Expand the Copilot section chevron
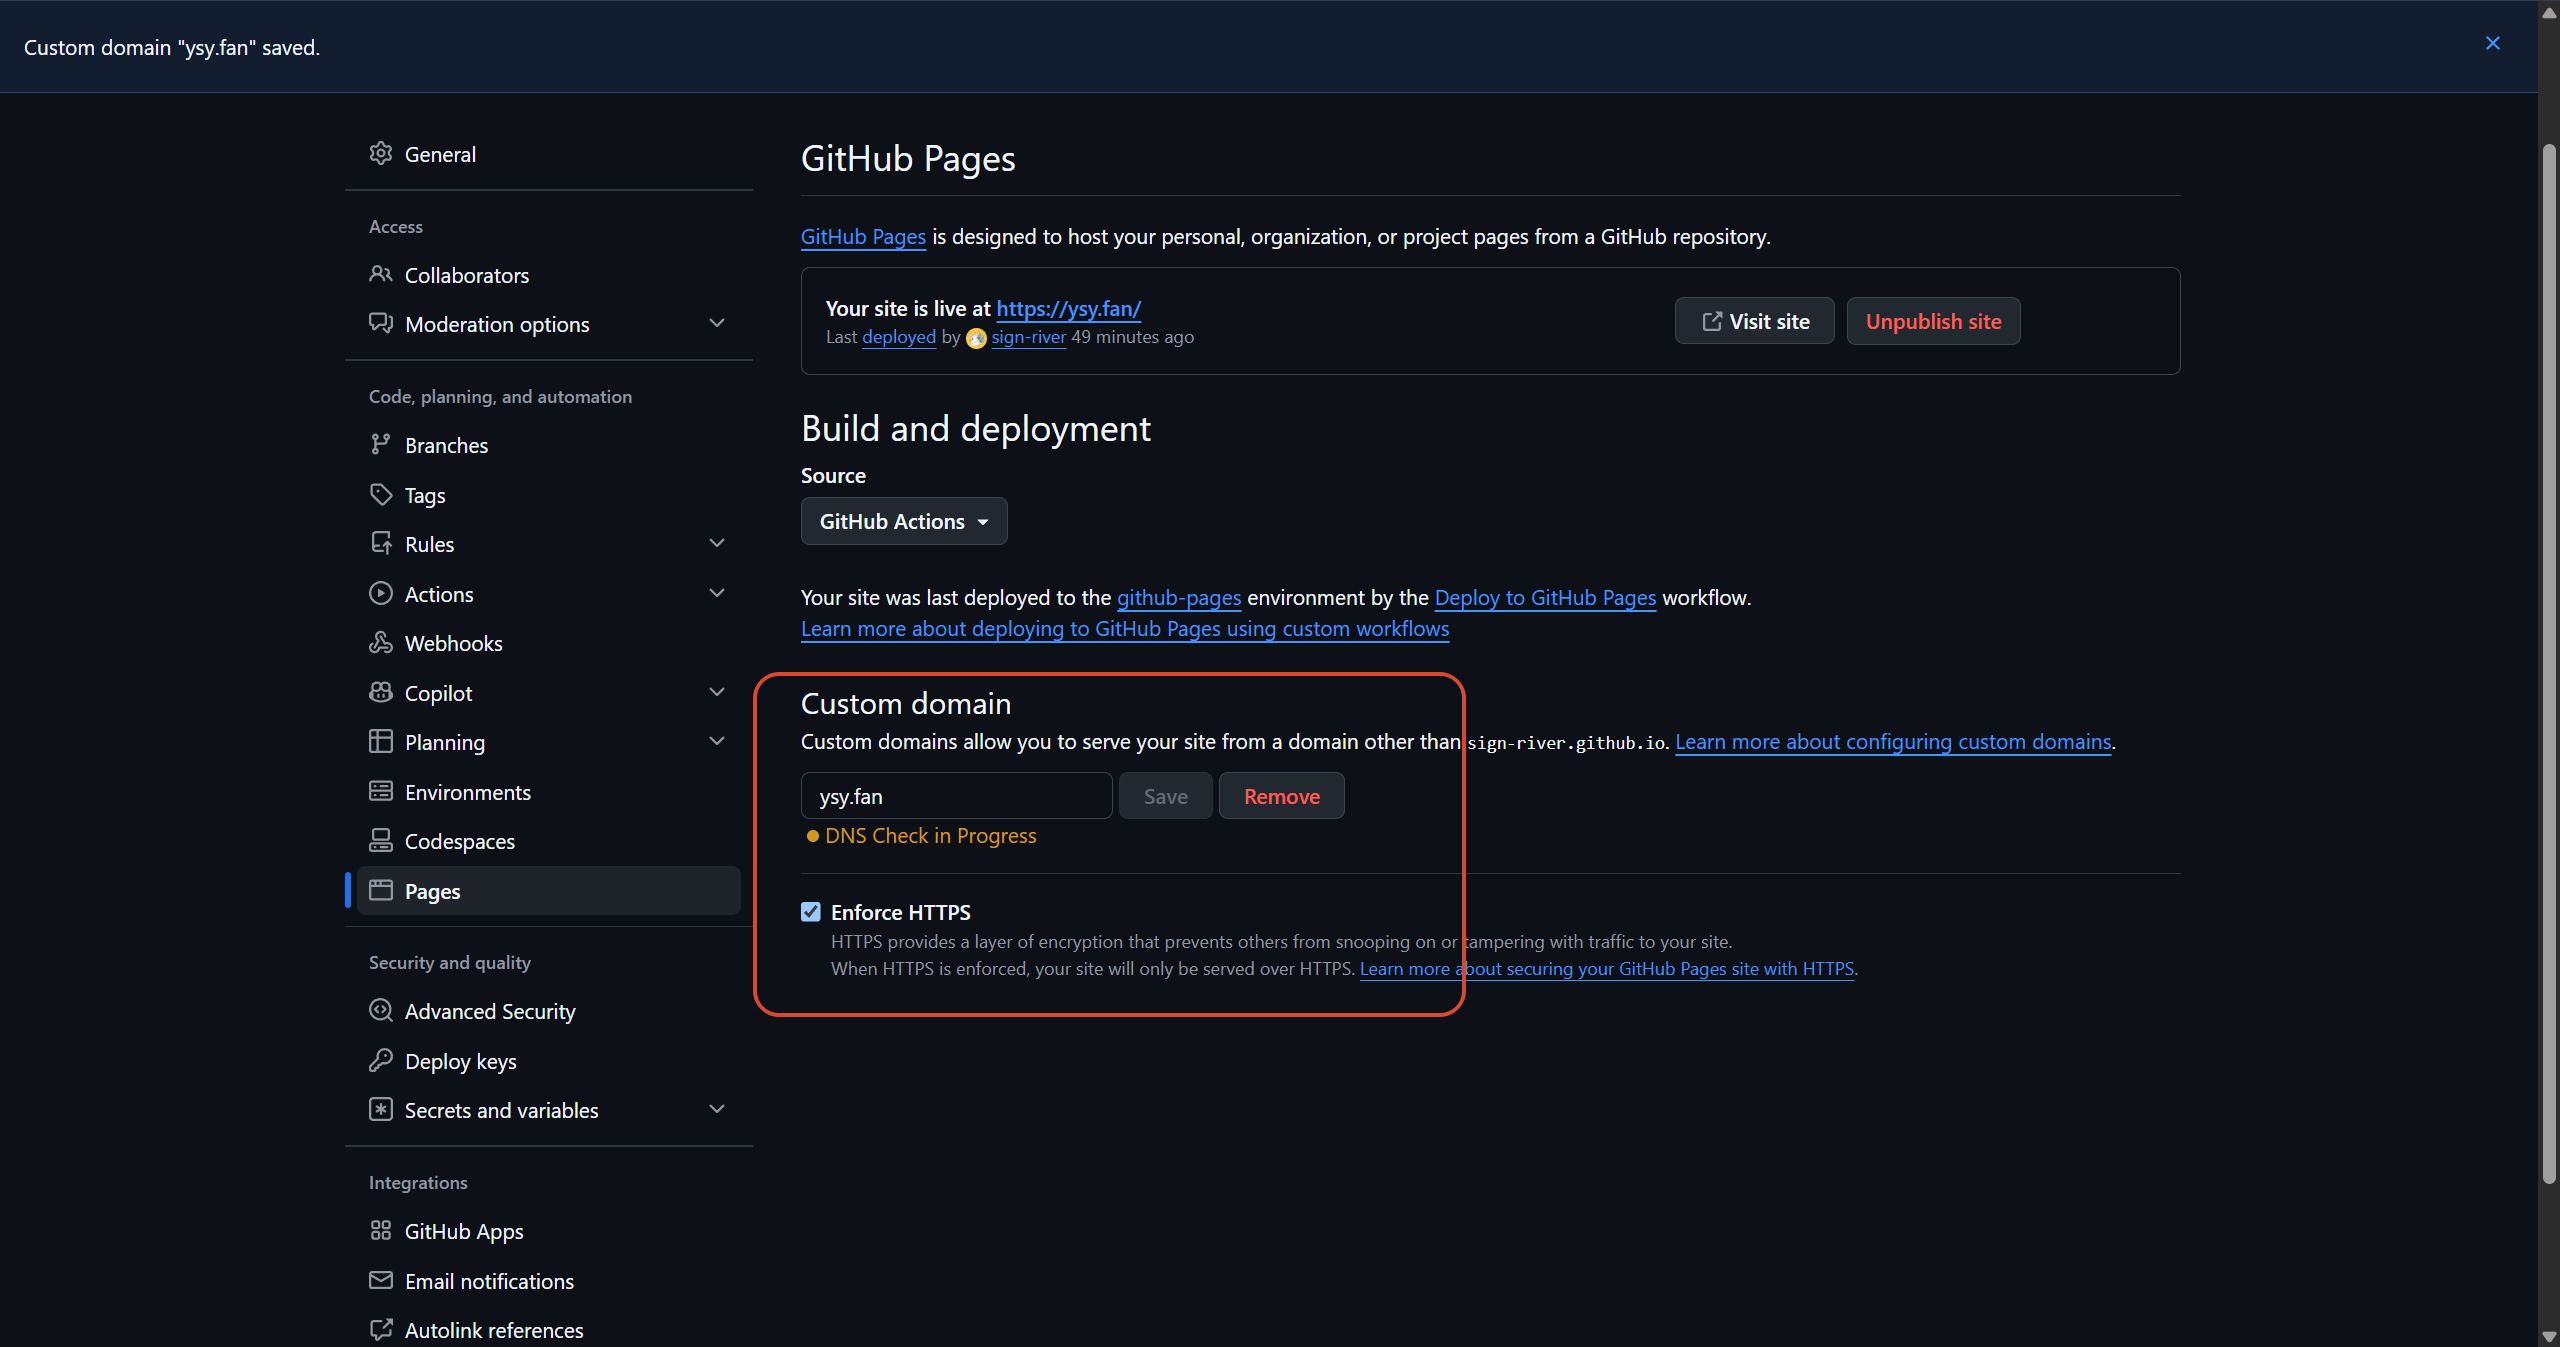 pos(717,692)
